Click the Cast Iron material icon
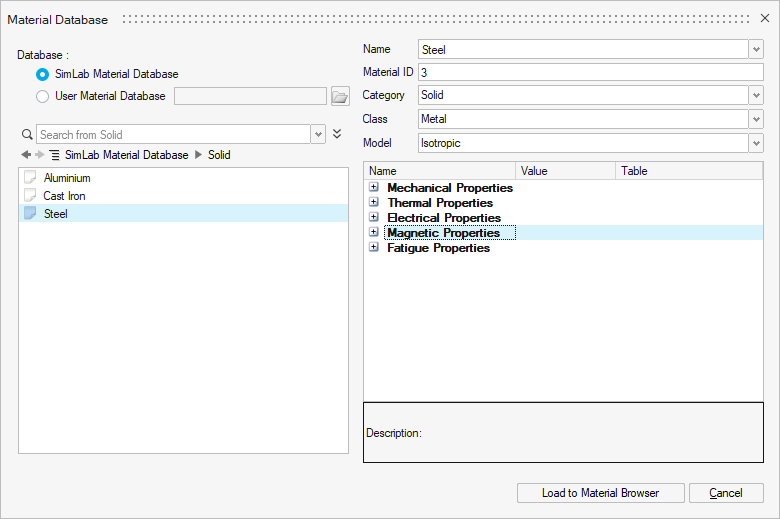Screen dimensions: 780x519 point(30,196)
